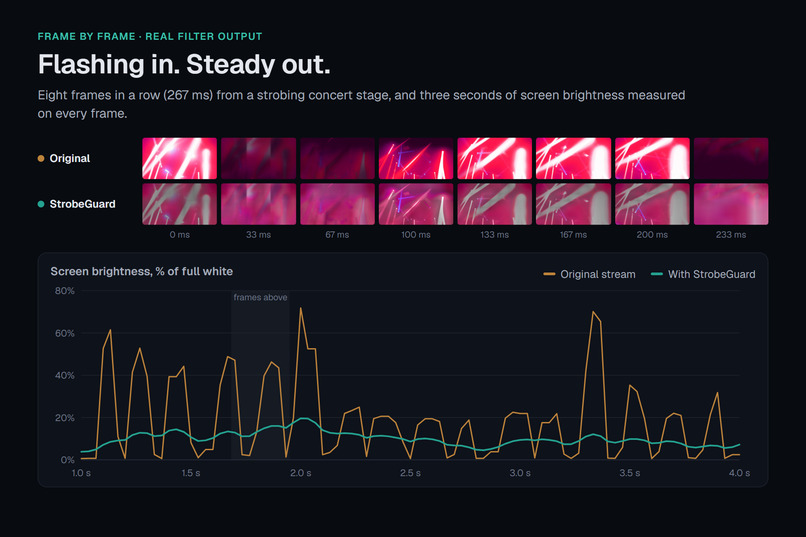The width and height of the screenshot is (806, 537).
Task: Select the StrobeGuard frame at 133 ms
Action: [494, 204]
